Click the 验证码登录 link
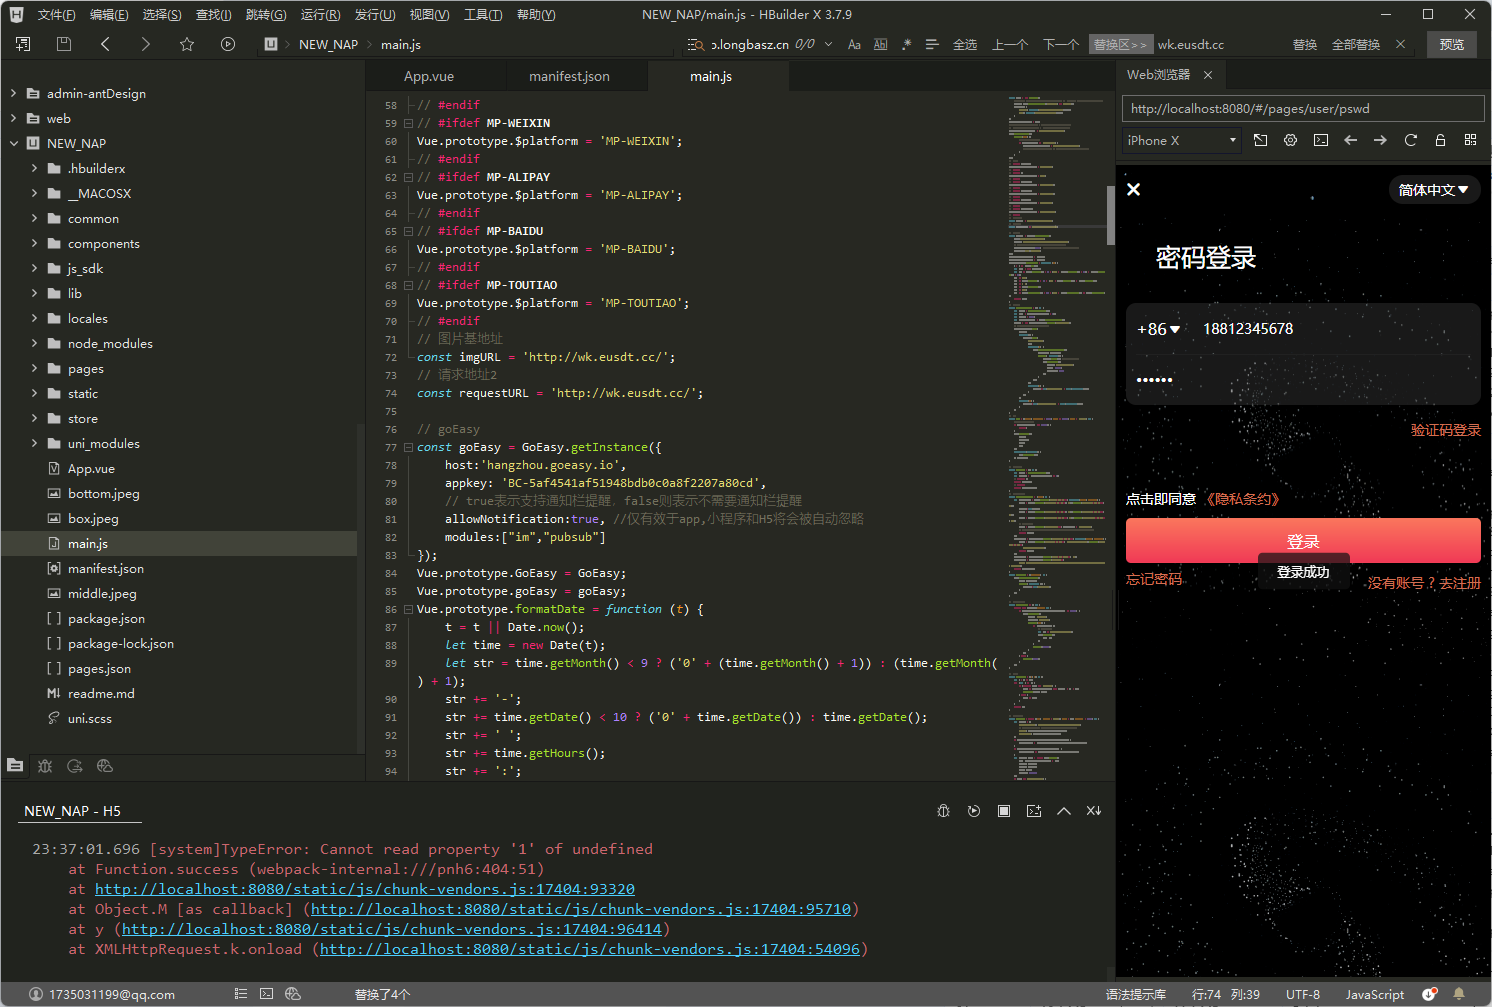This screenshot has width=1492, height=1007. [1445, 430]
